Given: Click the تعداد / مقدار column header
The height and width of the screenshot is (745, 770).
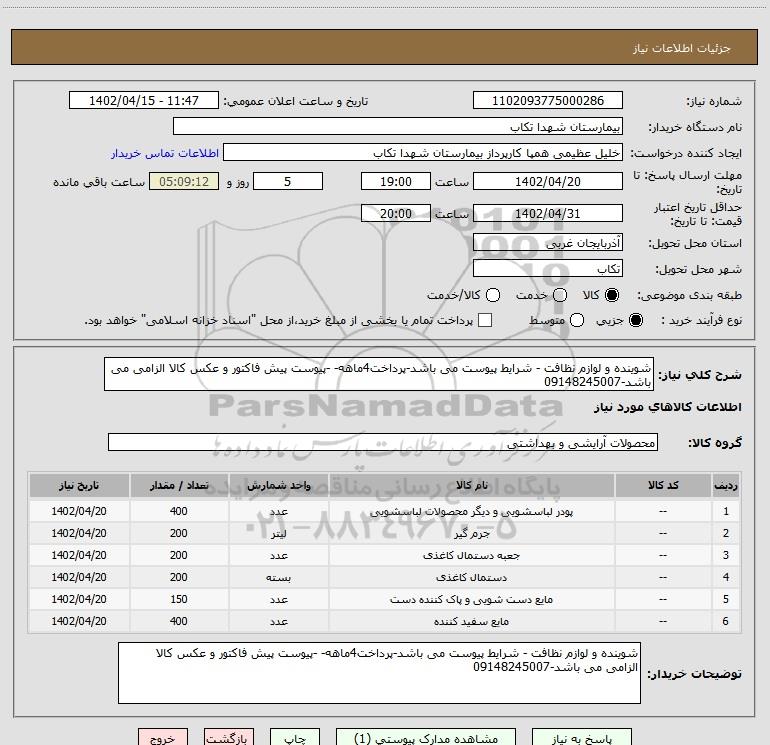Looking at the screenshot, I should click(179, 485).
